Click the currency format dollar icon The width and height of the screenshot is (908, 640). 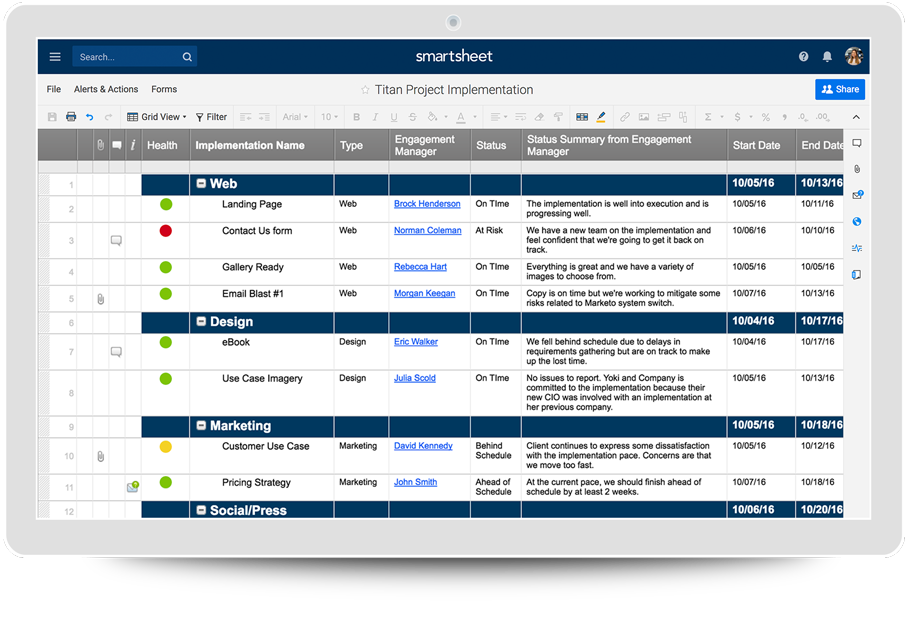click(737, 117)
